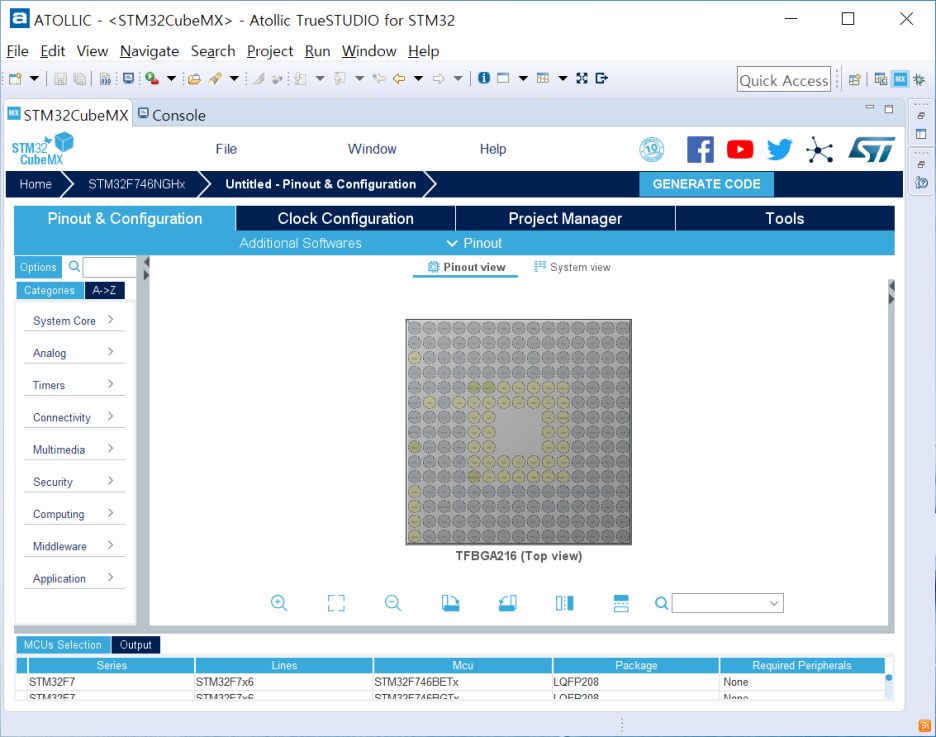Click the peripheral search input field
Viewport: 936px width, 737px height.
point(109,267)
